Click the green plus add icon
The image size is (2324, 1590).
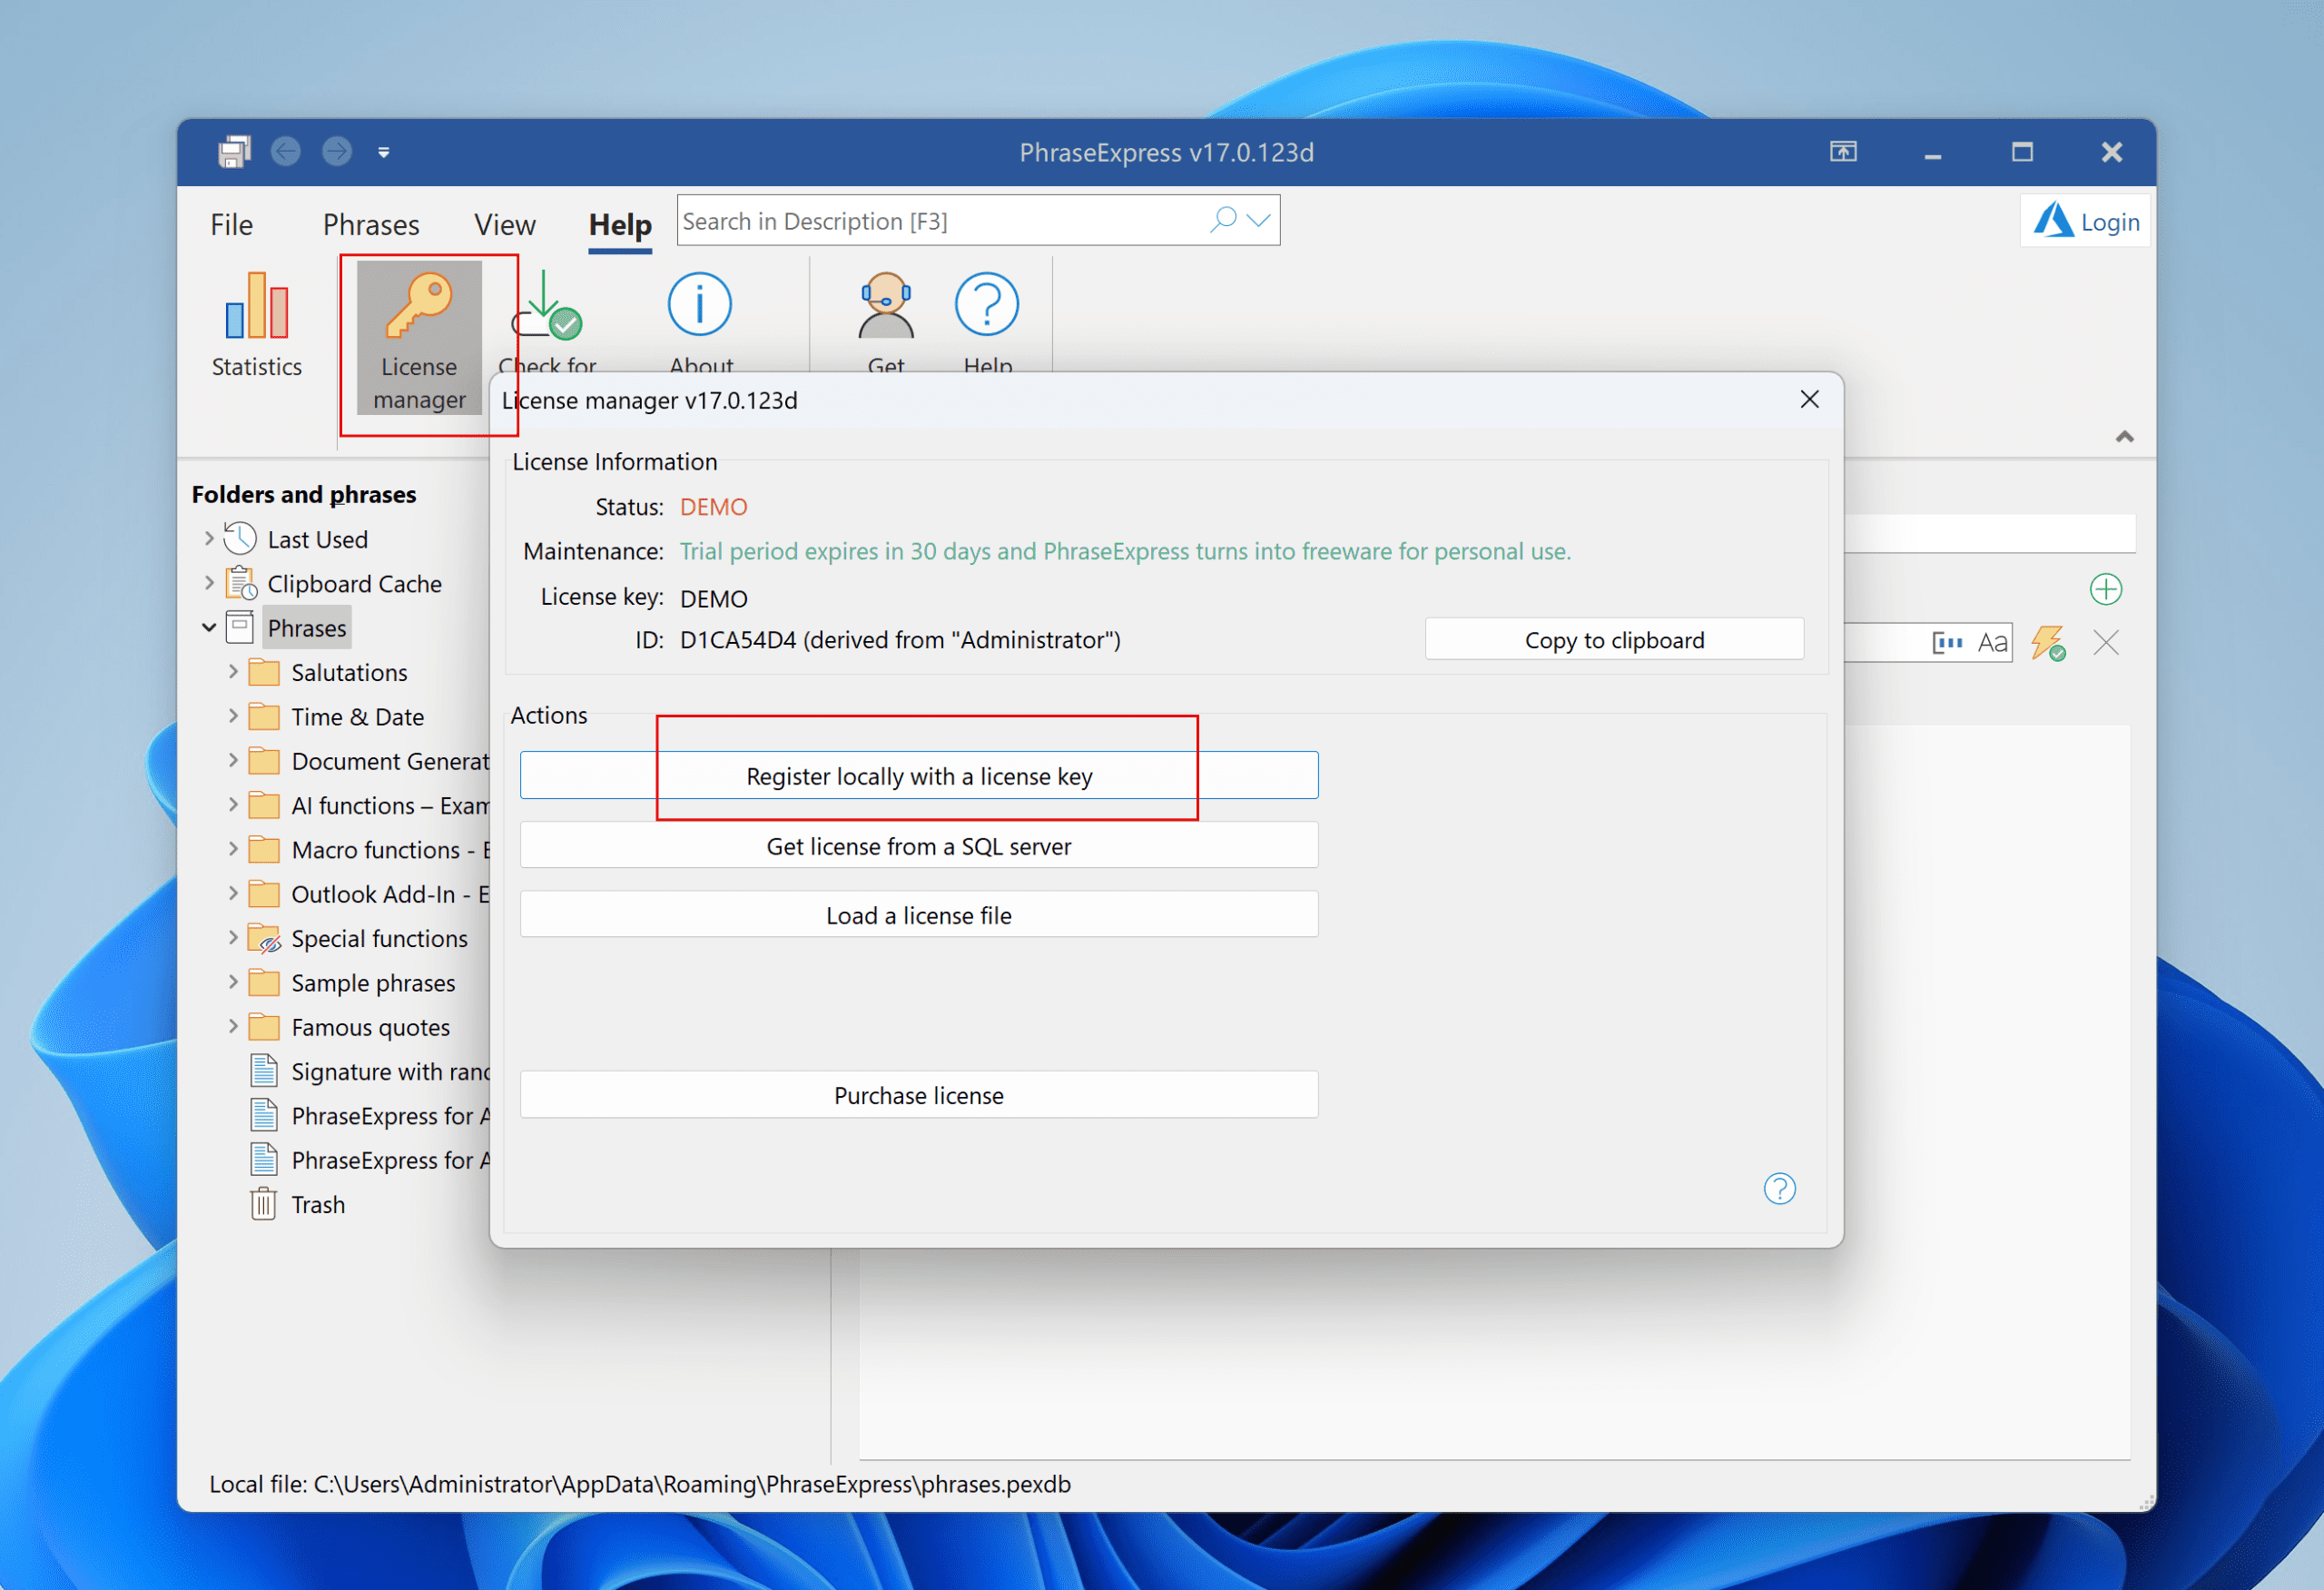click(2105, 589)
